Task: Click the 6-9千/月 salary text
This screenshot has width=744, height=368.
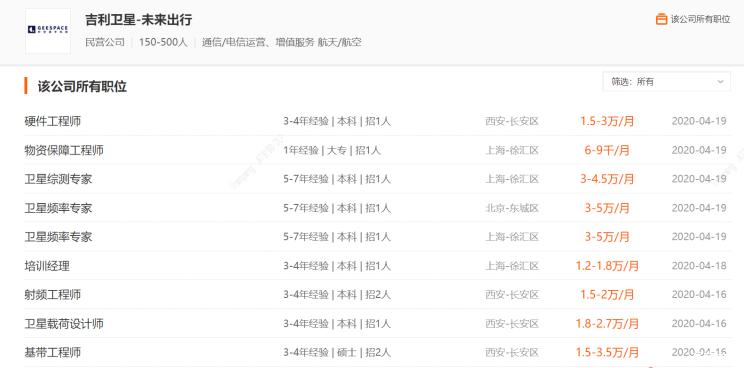Action: click(x=607, y=151)
